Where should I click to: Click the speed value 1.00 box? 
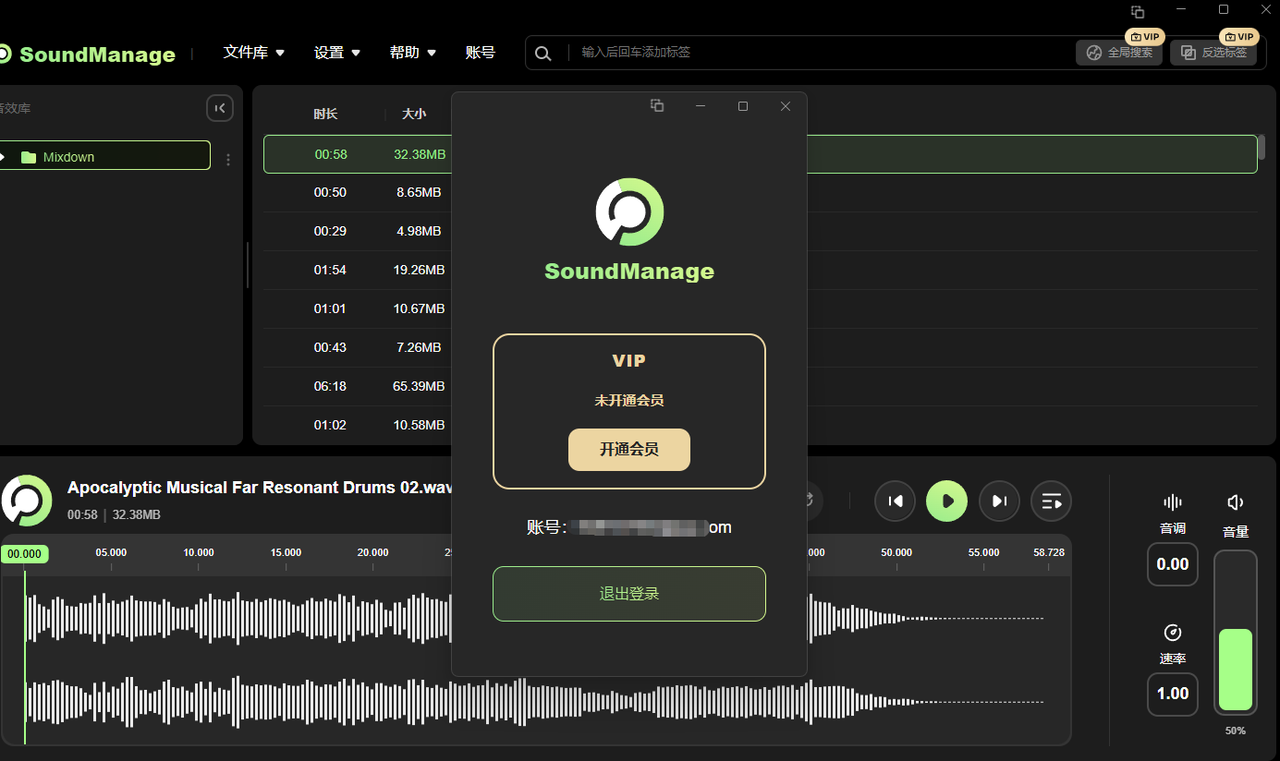pyautogui.click(x=1173, y=694)
